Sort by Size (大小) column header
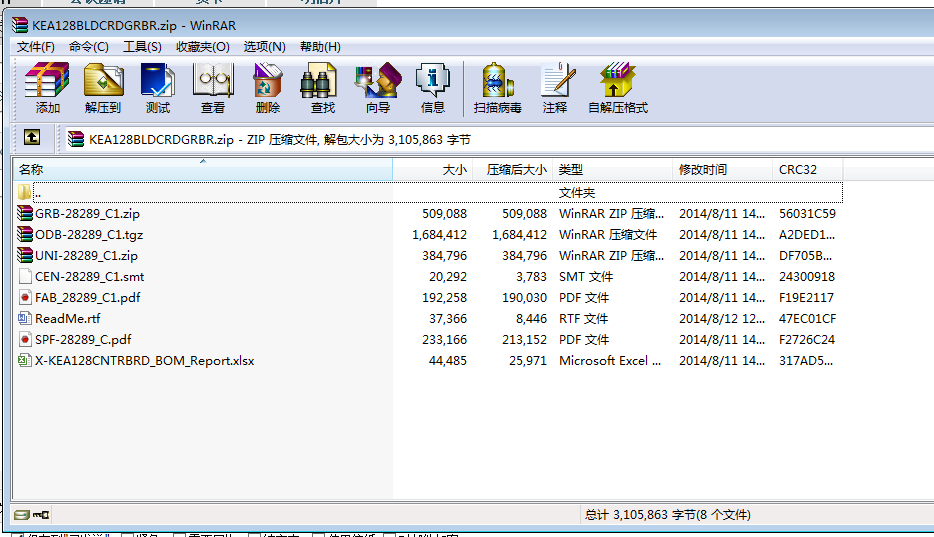Viewport: 934px width, 537px height. pyautogui.click(x=432, y=170)
